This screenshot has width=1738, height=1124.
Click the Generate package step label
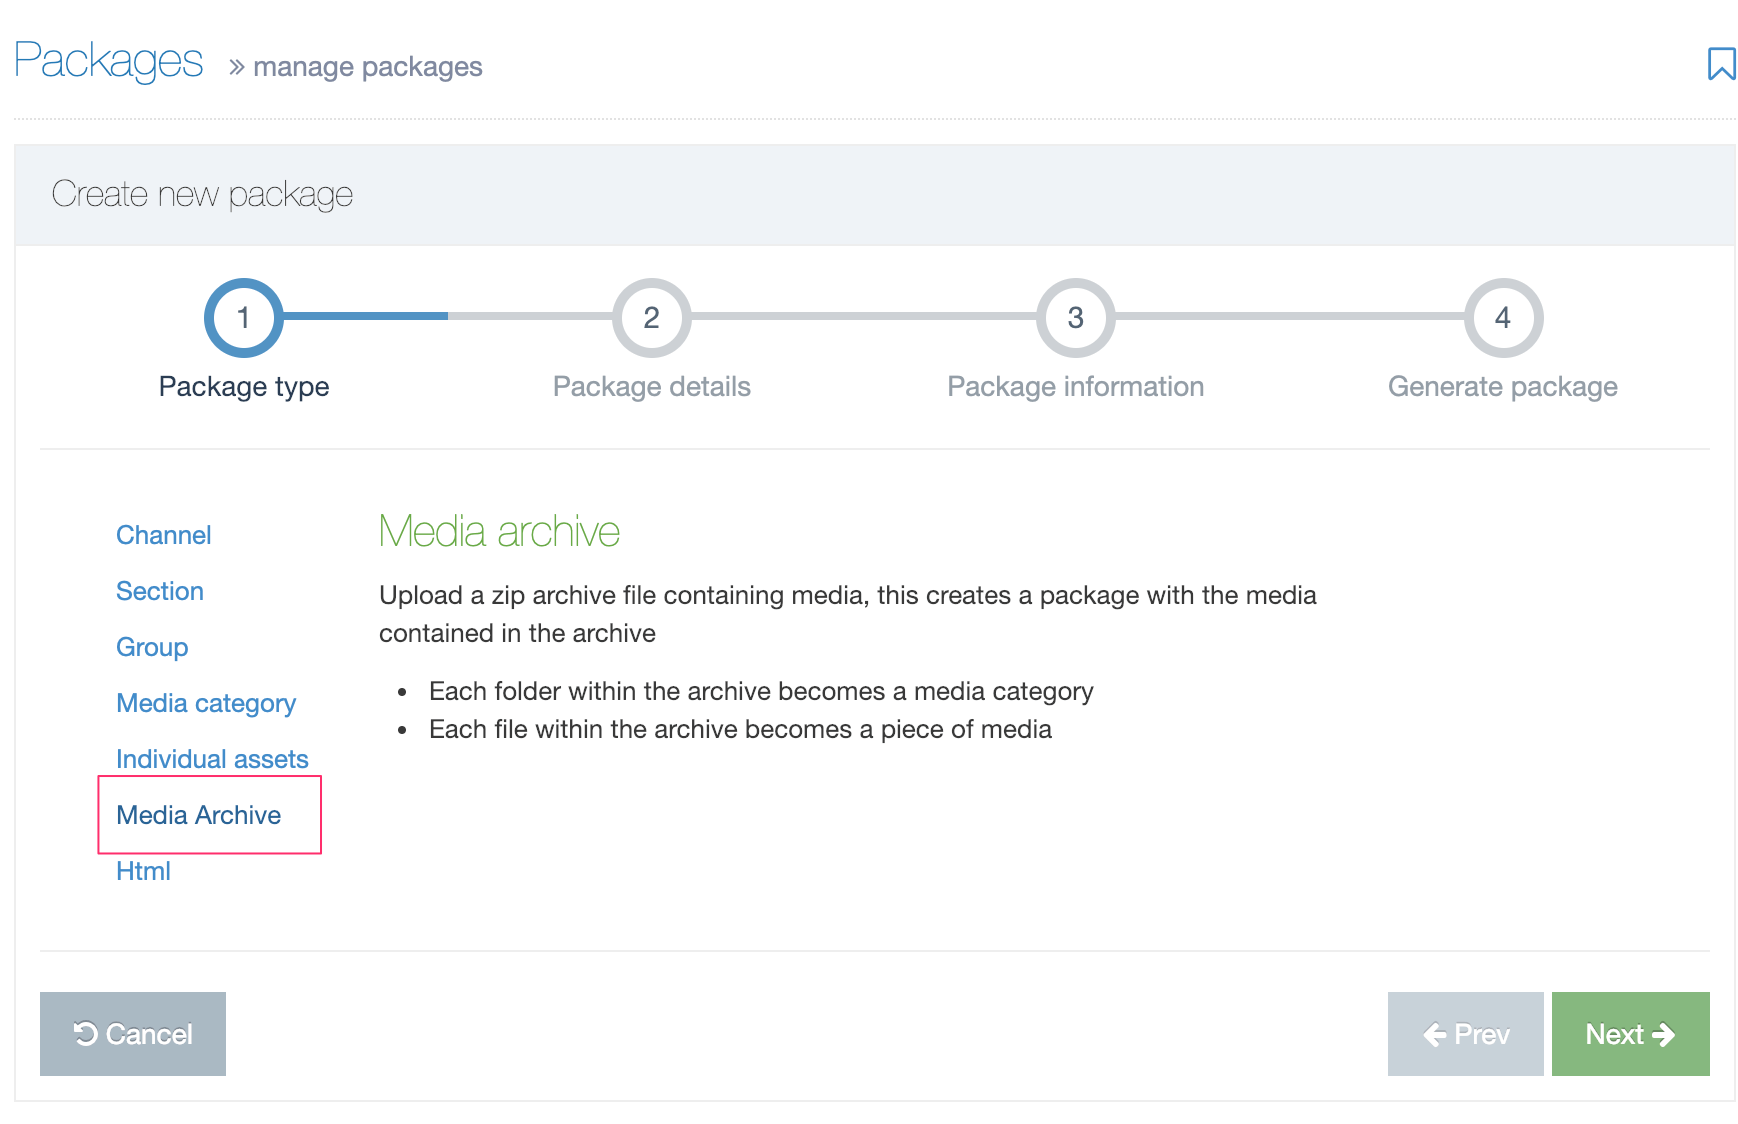click(1502, 387)
